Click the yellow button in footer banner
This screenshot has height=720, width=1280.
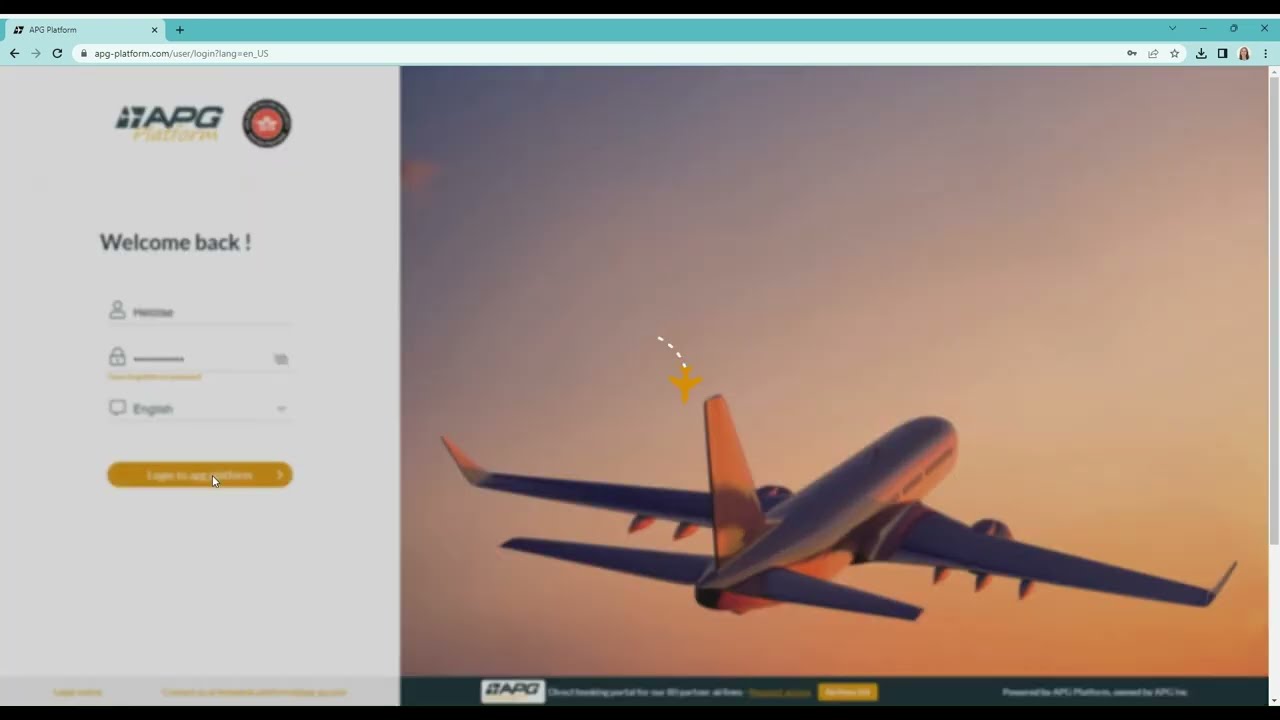848,692
